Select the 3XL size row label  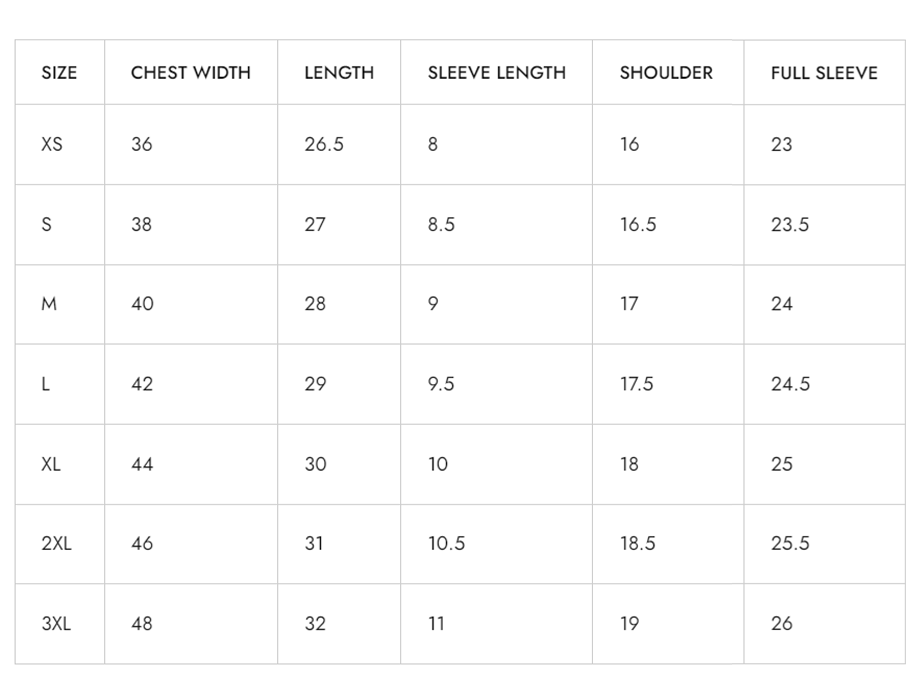tap(56, 624)
